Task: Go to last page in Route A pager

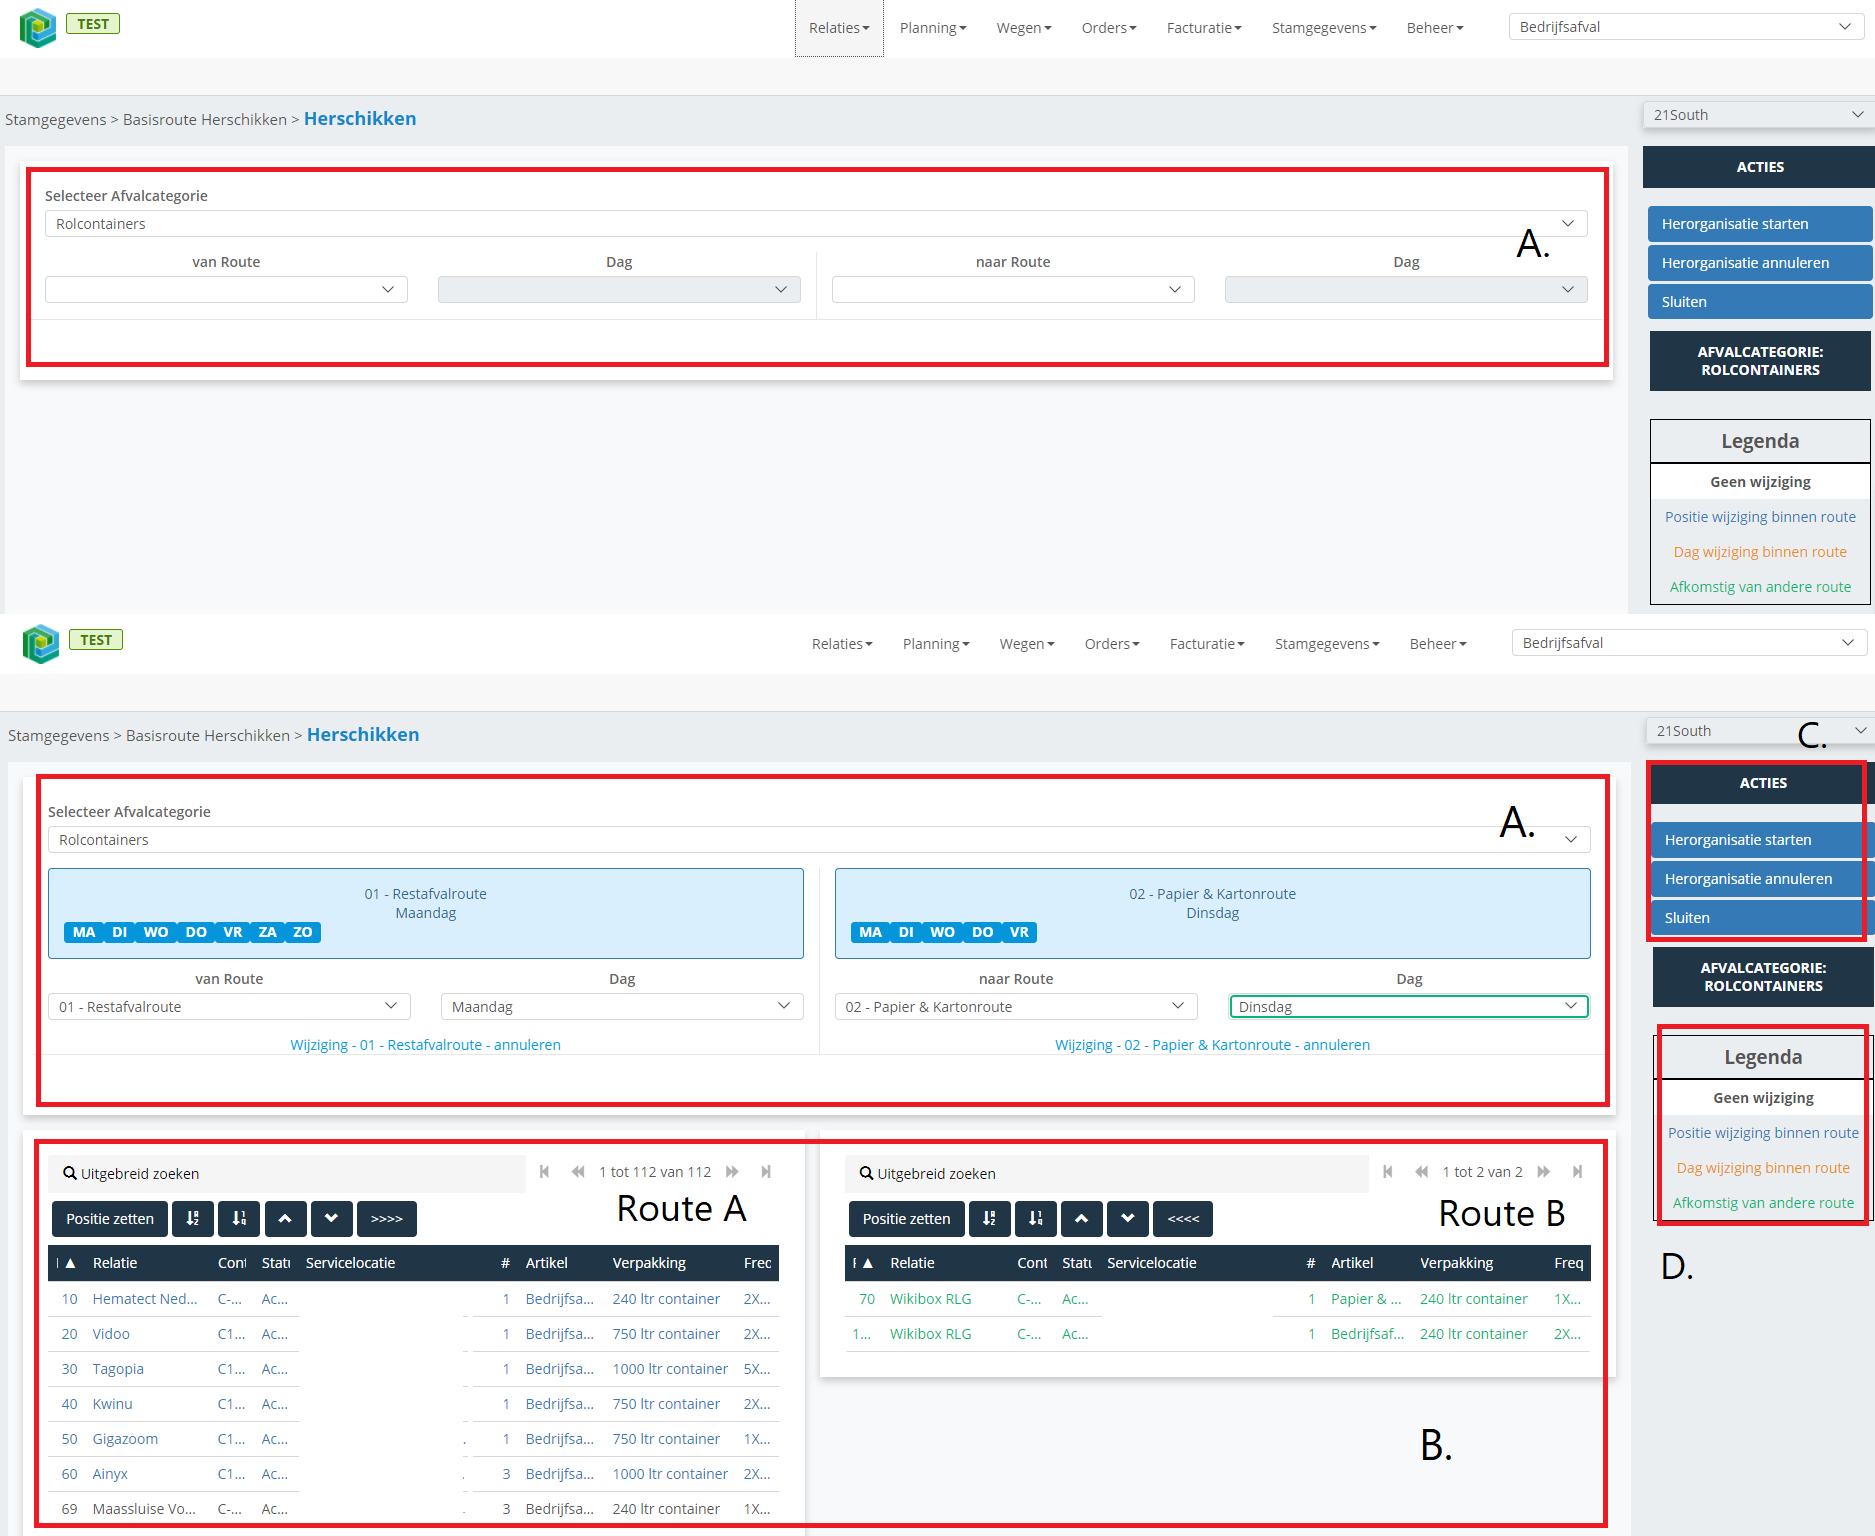Action: point(766,1172)
